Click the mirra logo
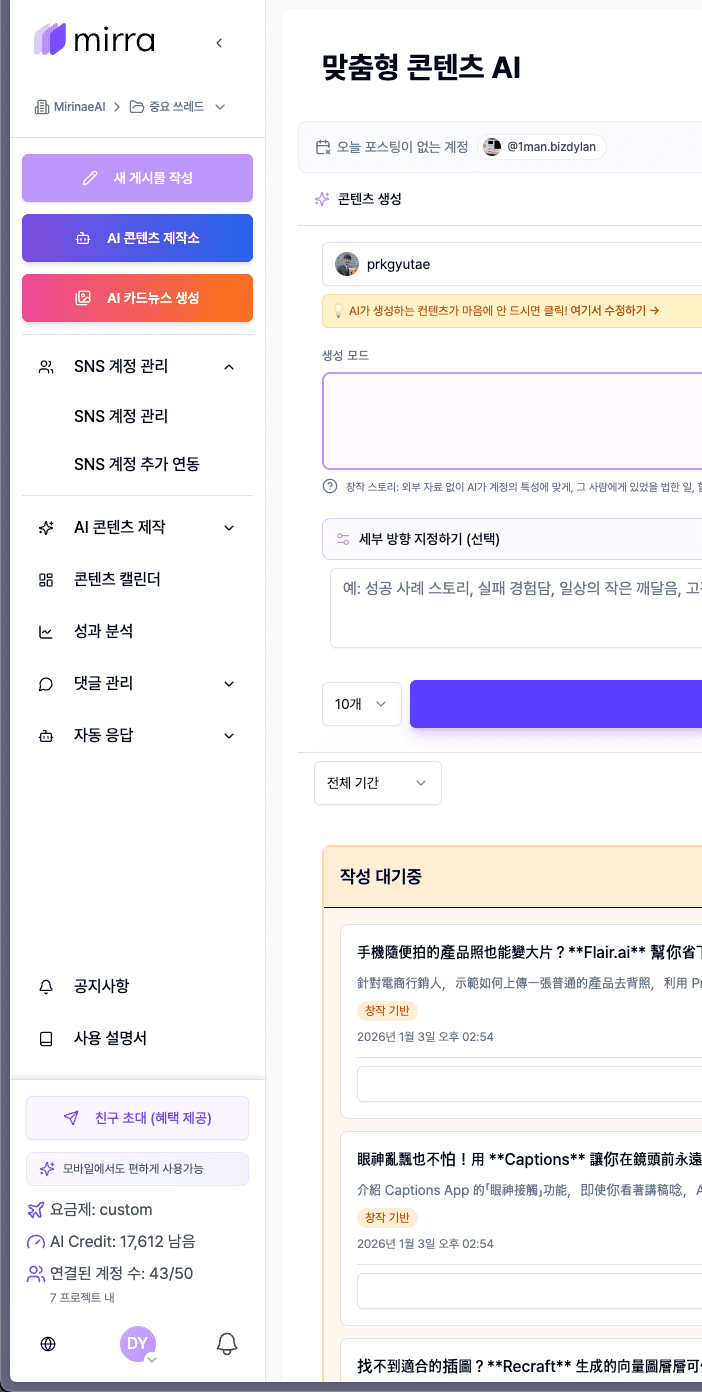 point(95,40)
